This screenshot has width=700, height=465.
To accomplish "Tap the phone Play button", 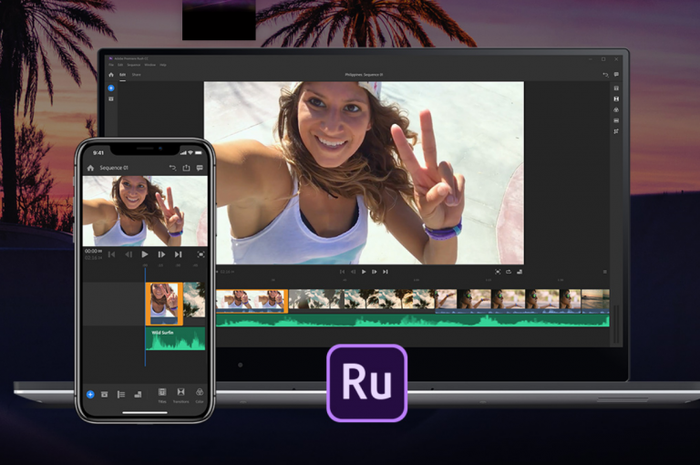I will pyautogui.click(x=145, y=254).
